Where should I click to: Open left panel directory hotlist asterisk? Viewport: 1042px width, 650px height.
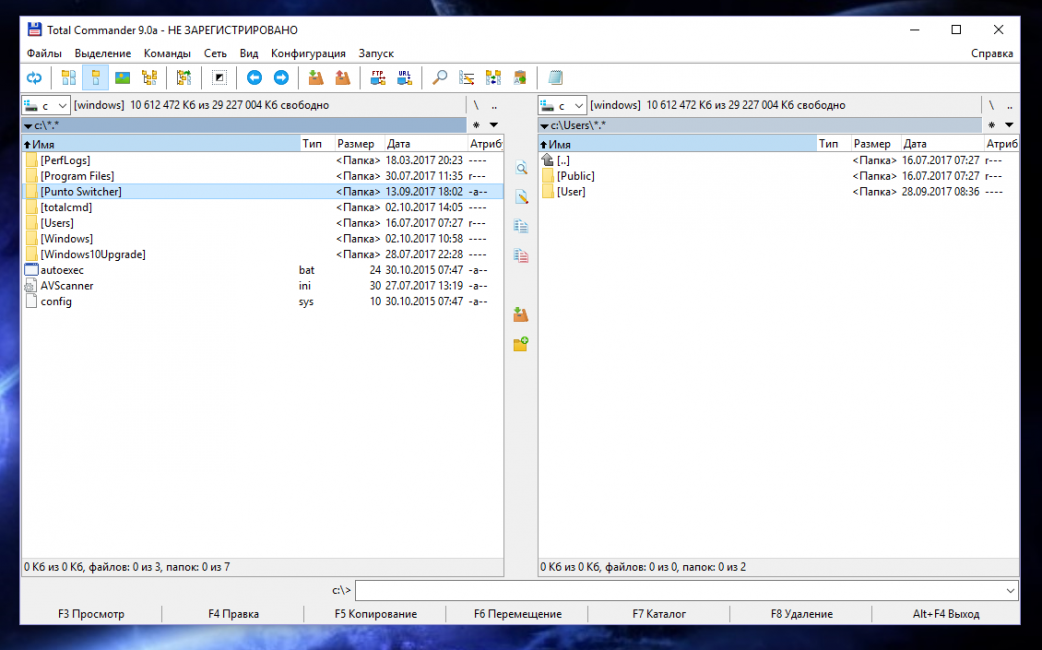[476, 125]
